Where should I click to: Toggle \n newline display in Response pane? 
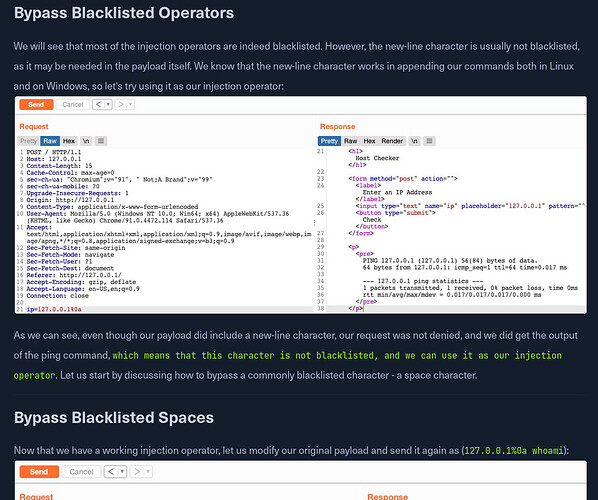pos(414,141)
